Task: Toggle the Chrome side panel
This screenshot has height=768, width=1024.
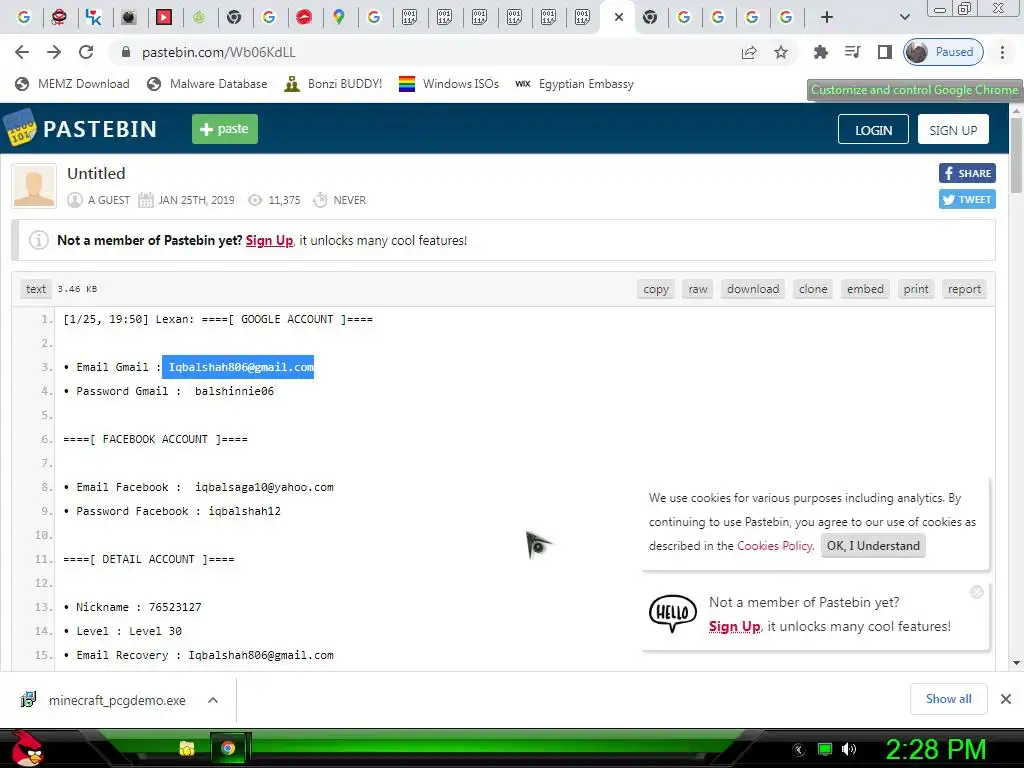Action: coord(885,52)
